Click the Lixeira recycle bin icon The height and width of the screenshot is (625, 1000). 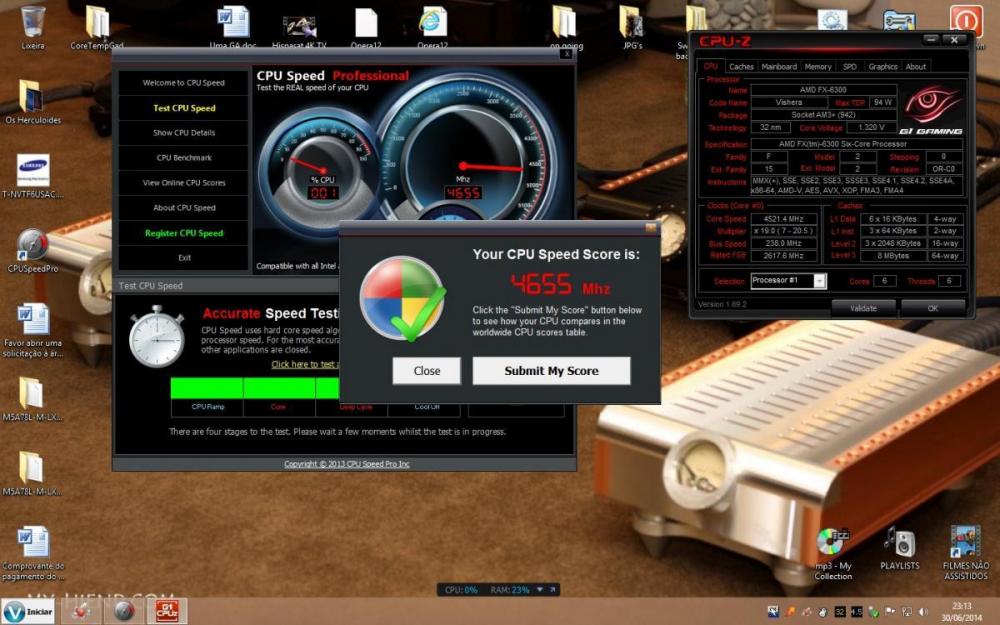32,22
